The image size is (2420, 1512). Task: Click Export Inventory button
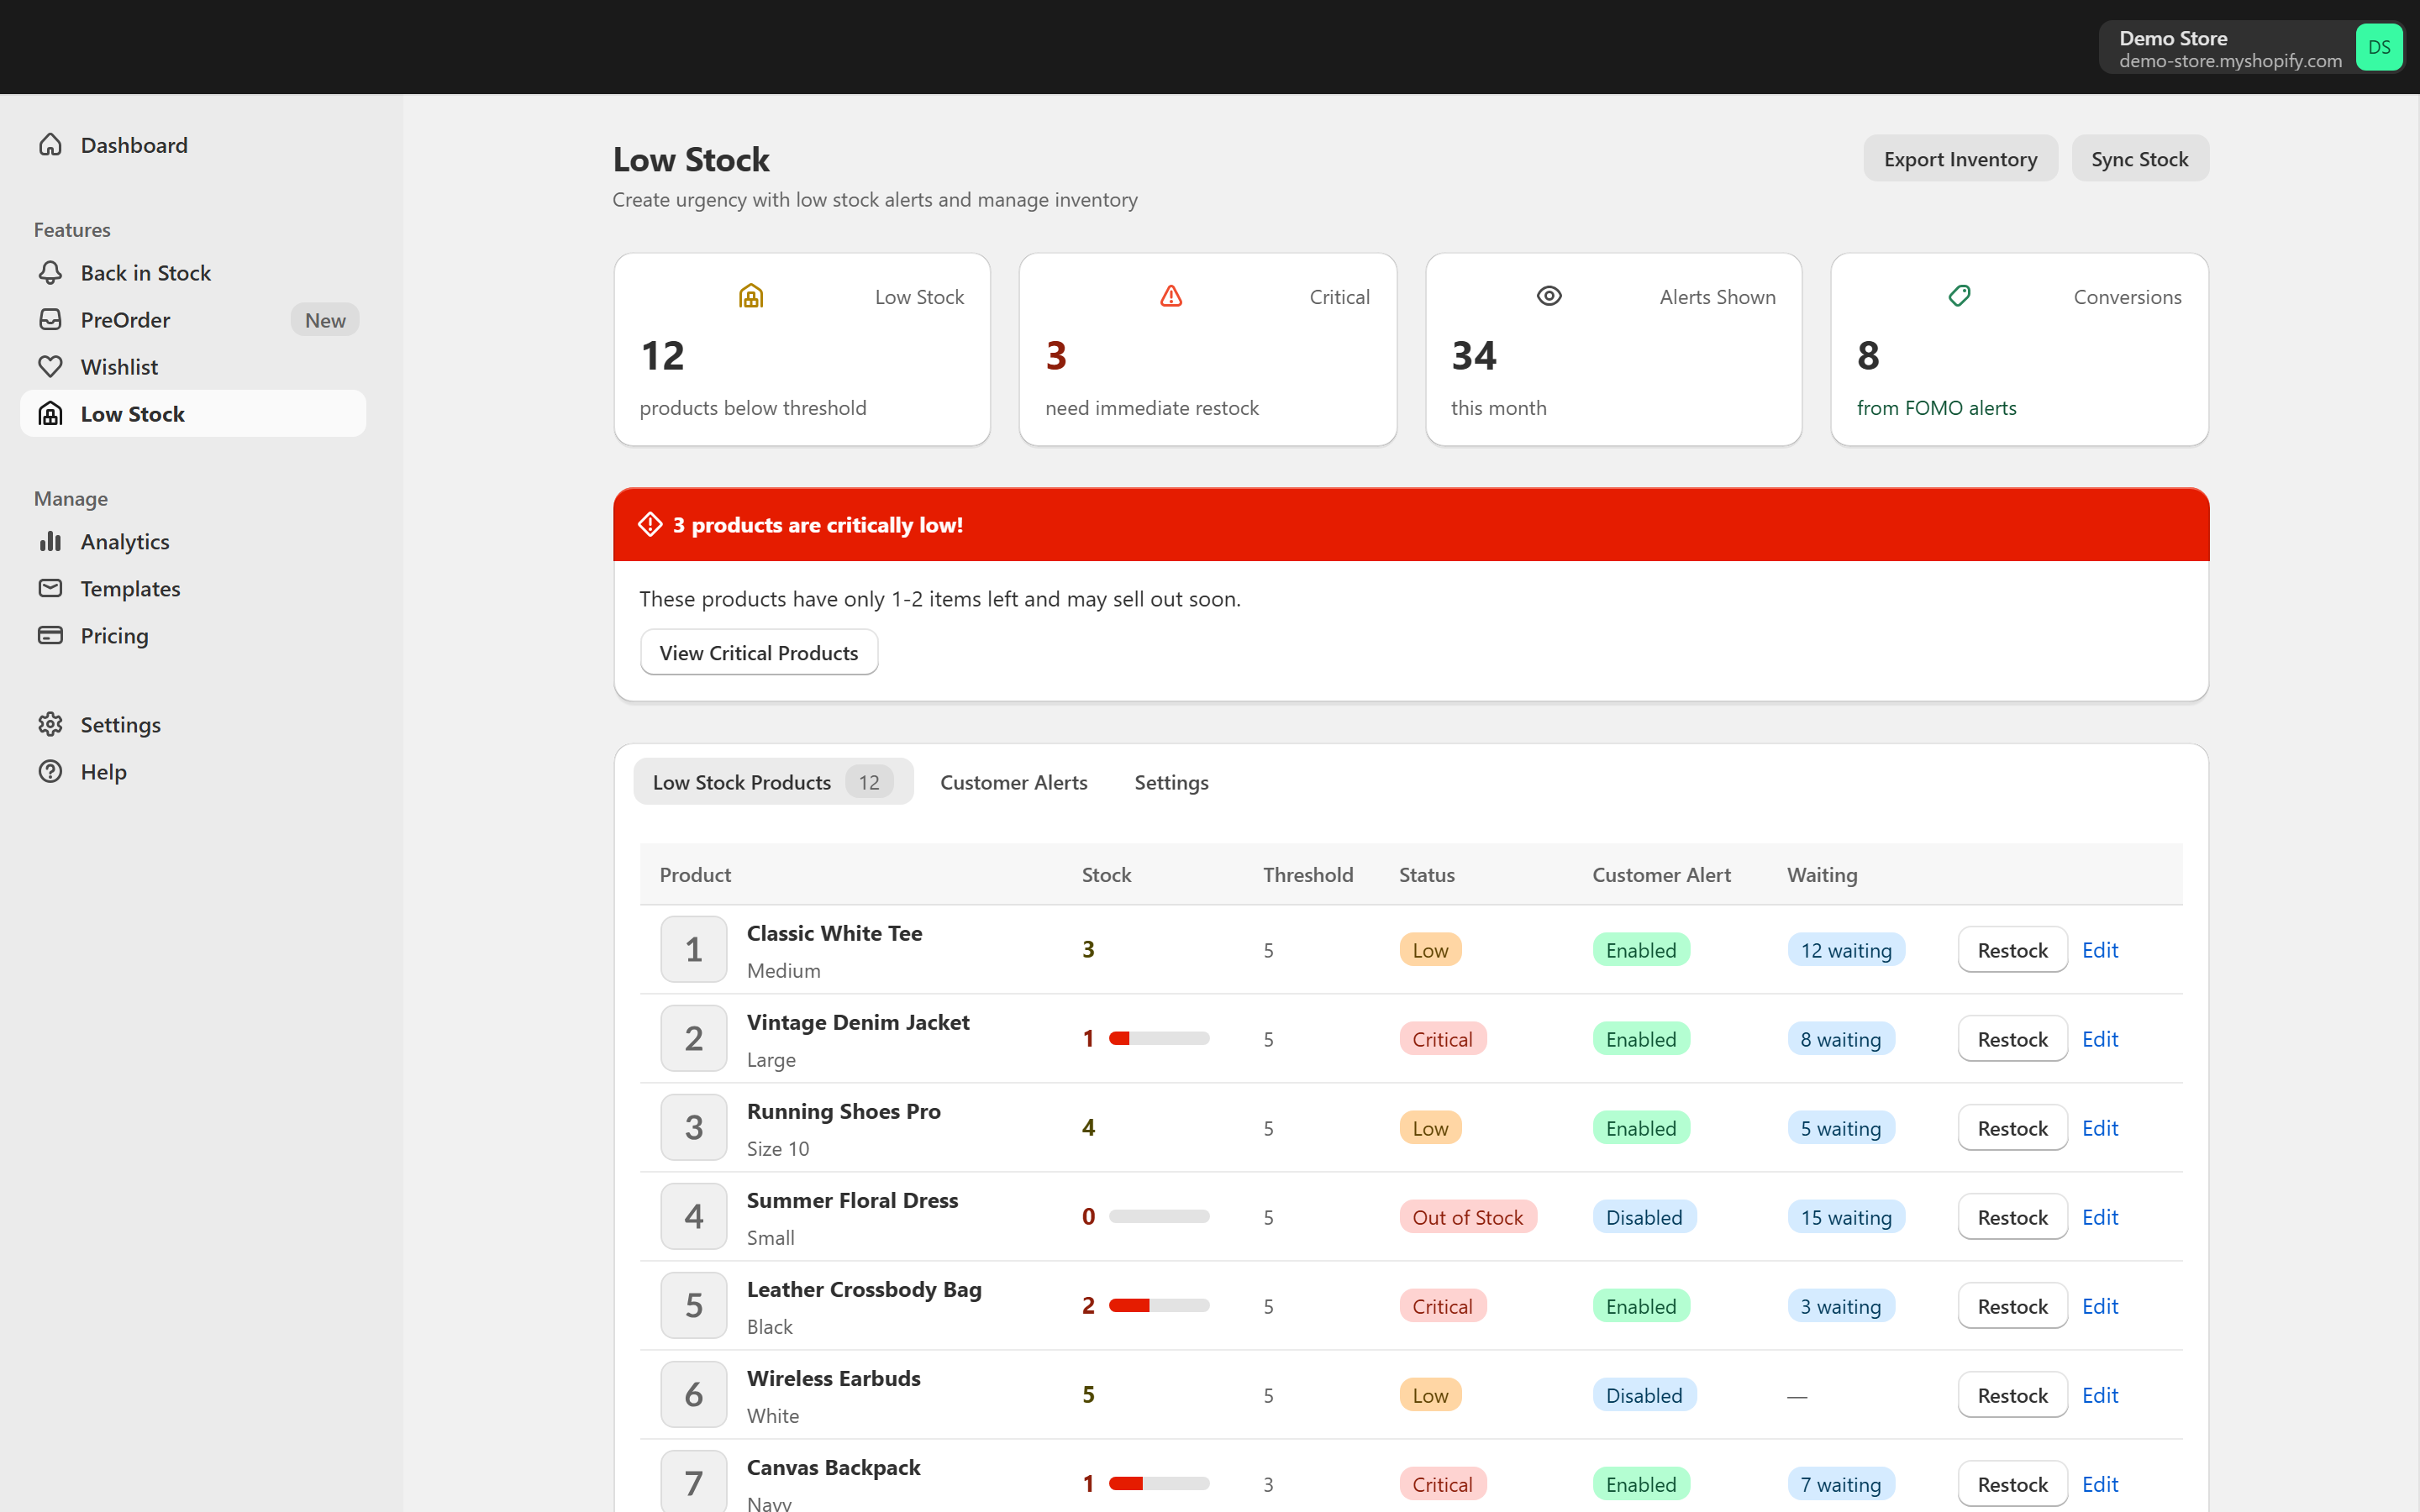pos(1960,159)
